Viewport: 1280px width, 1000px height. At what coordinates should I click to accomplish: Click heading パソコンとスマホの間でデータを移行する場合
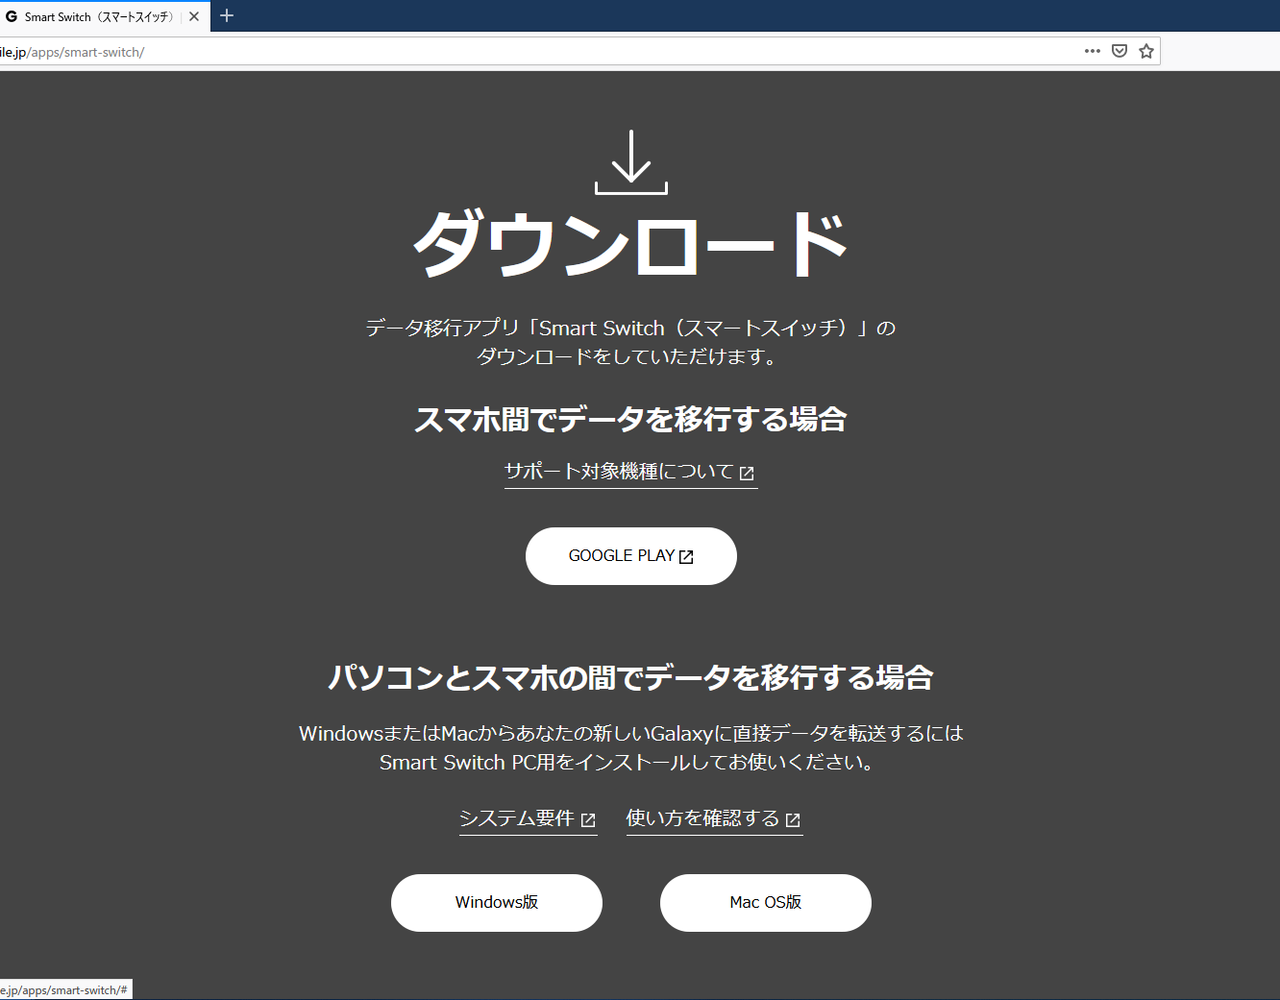(x=631, y=677)
